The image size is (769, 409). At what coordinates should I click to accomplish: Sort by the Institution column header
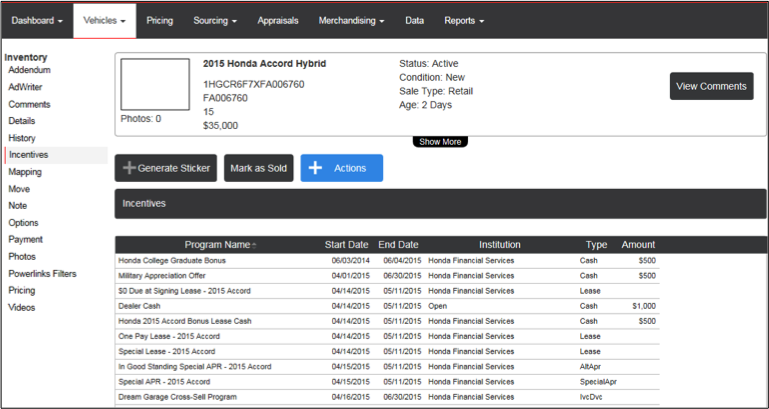500,245
